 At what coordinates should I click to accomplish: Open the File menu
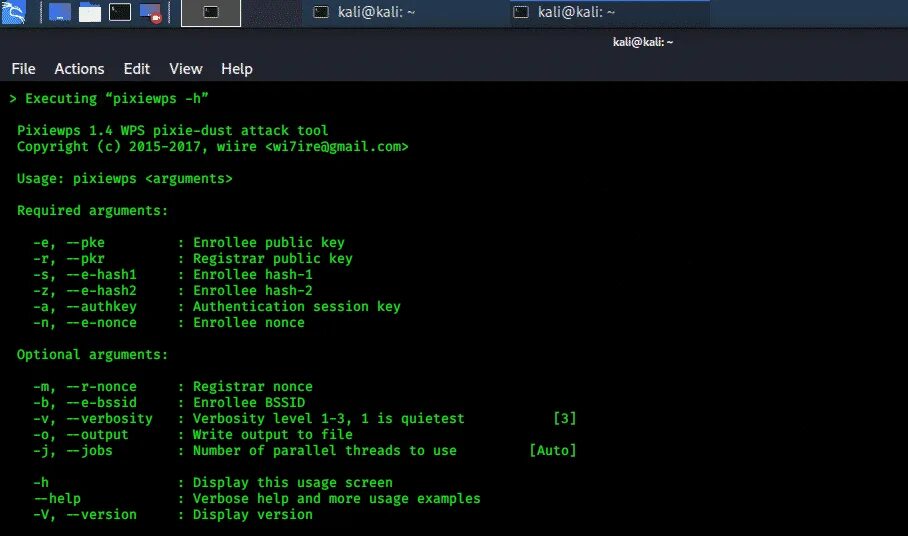pos(23,69)
